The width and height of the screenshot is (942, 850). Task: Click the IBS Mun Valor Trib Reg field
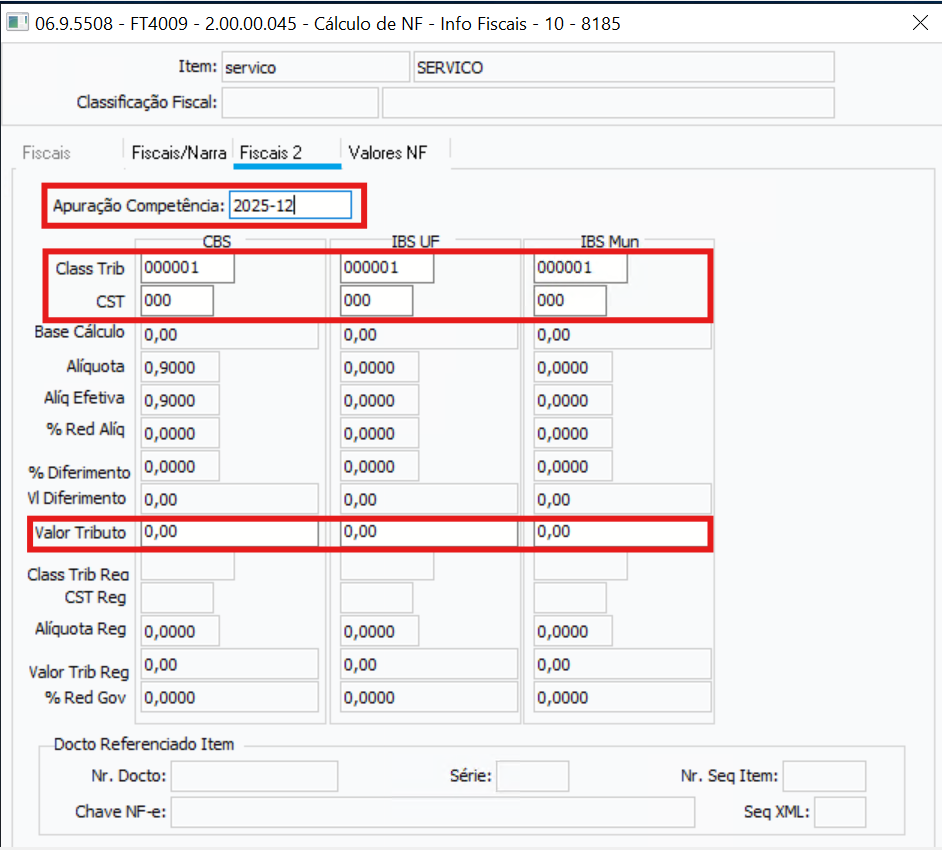622,664
